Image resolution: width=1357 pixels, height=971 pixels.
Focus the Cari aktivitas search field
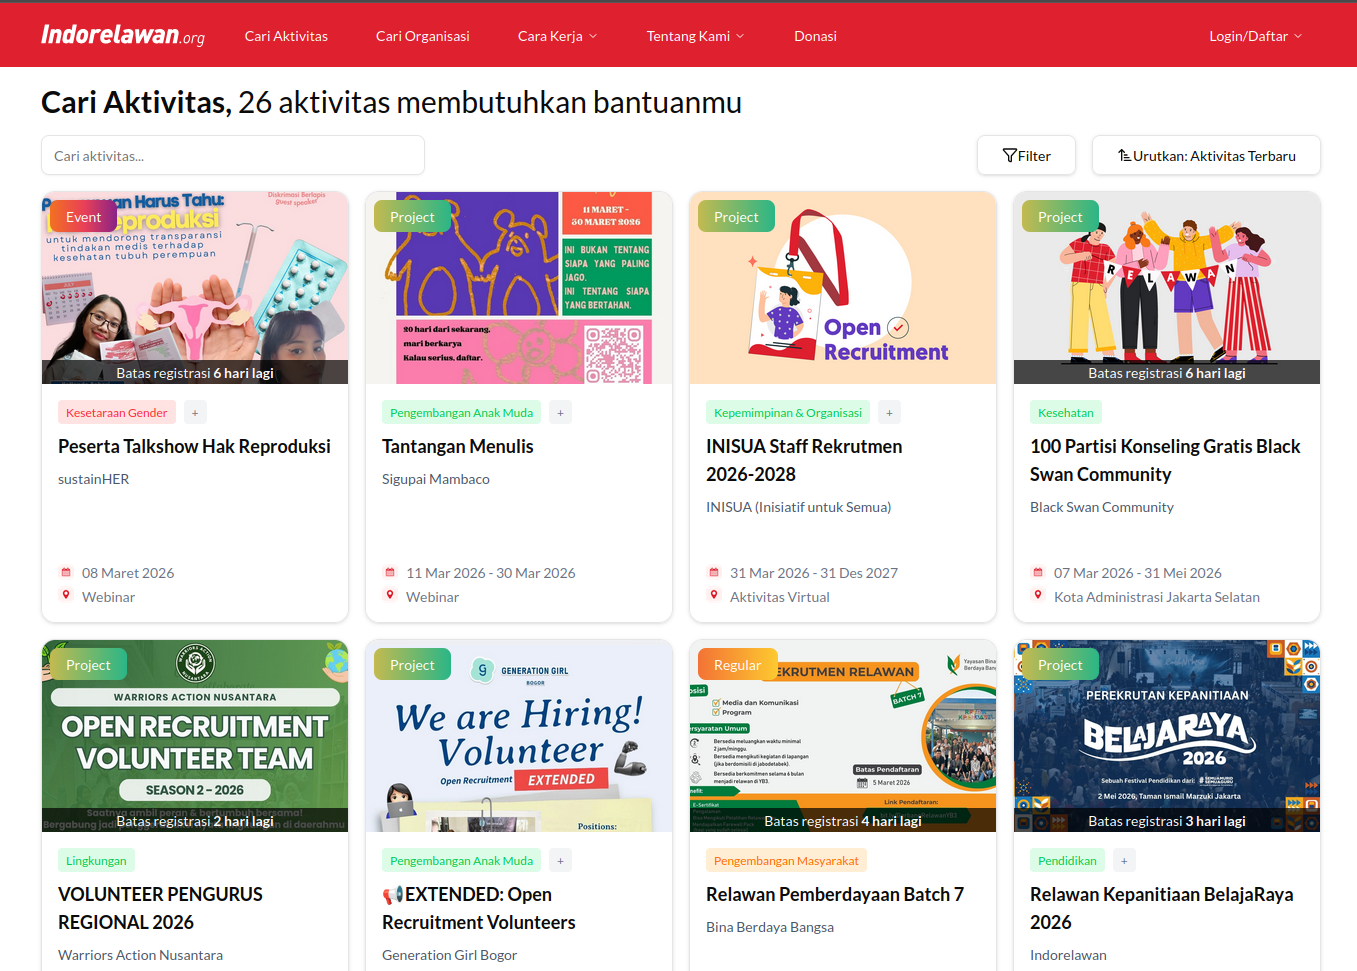pos(233,156)
